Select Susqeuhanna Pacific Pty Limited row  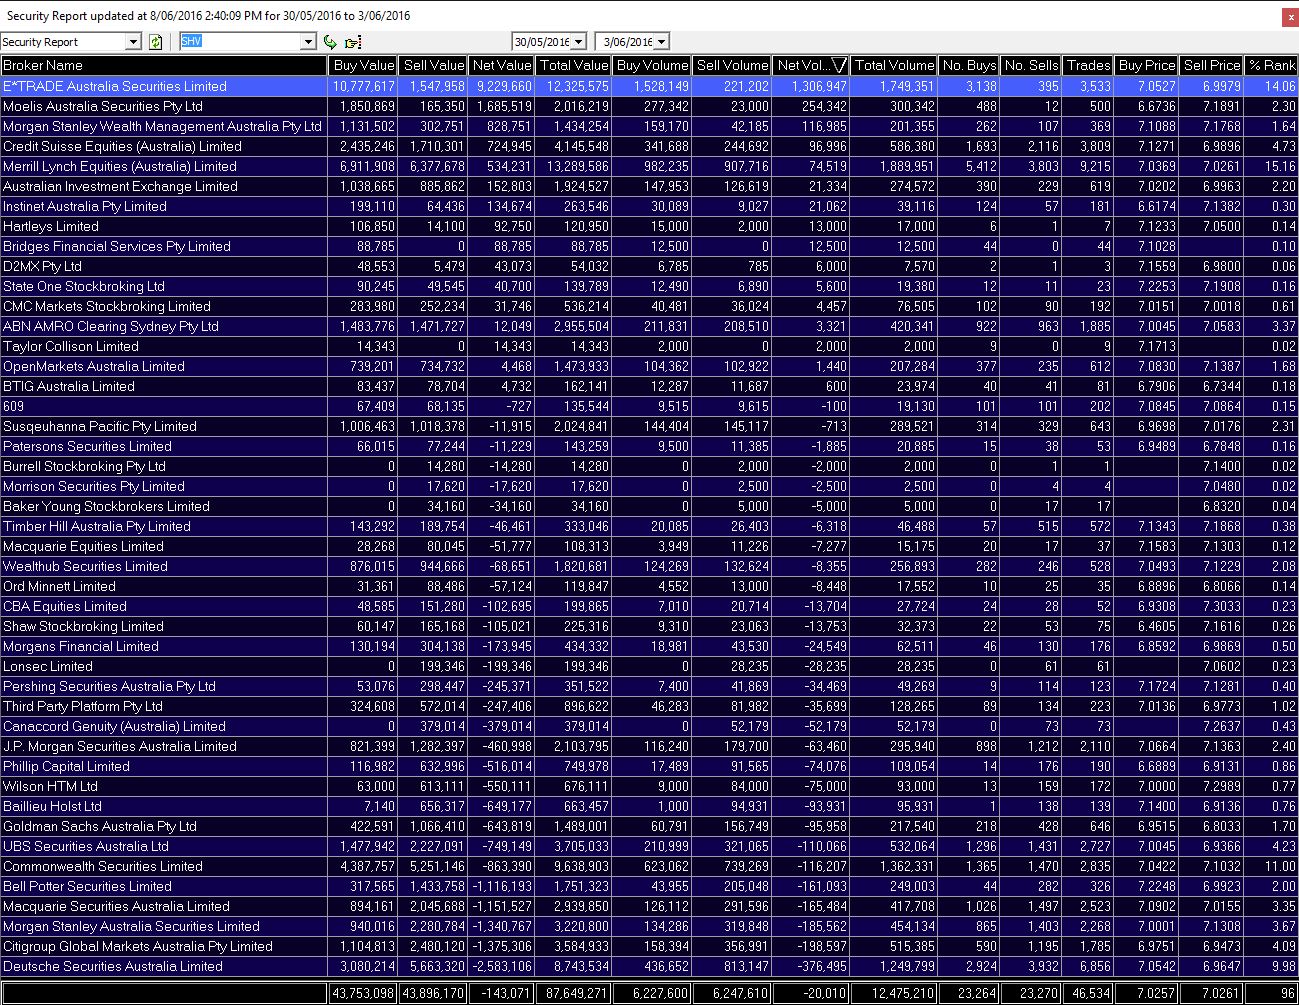coord(649,426)
